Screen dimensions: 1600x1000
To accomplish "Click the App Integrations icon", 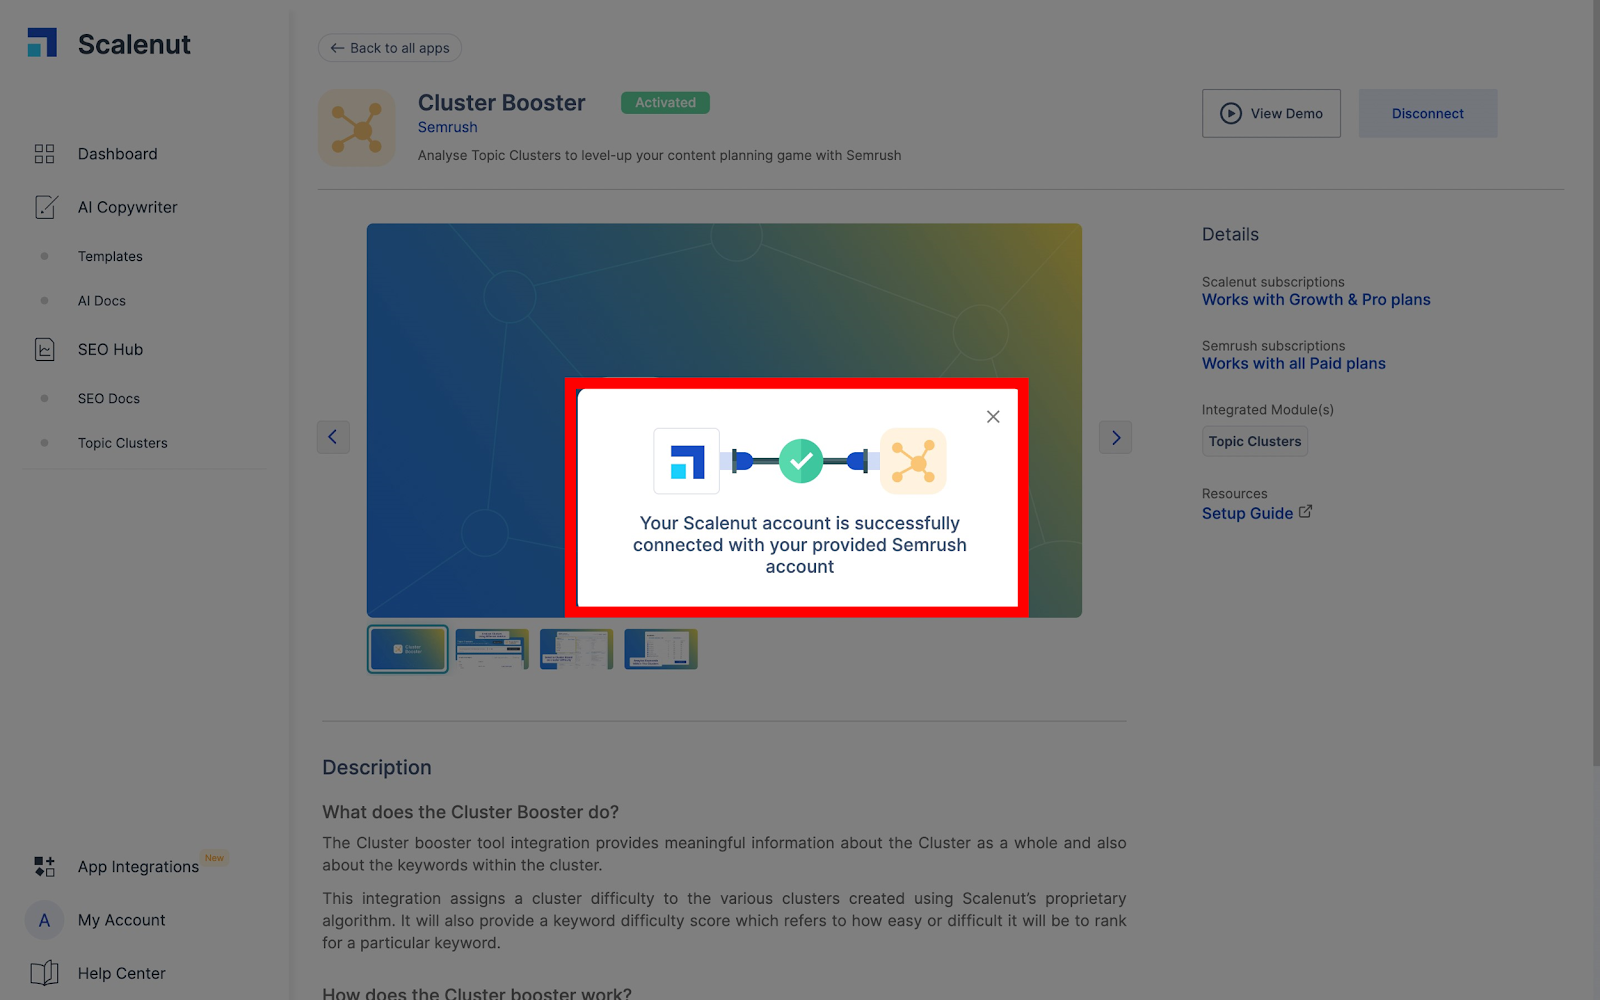I will point(45,866).
